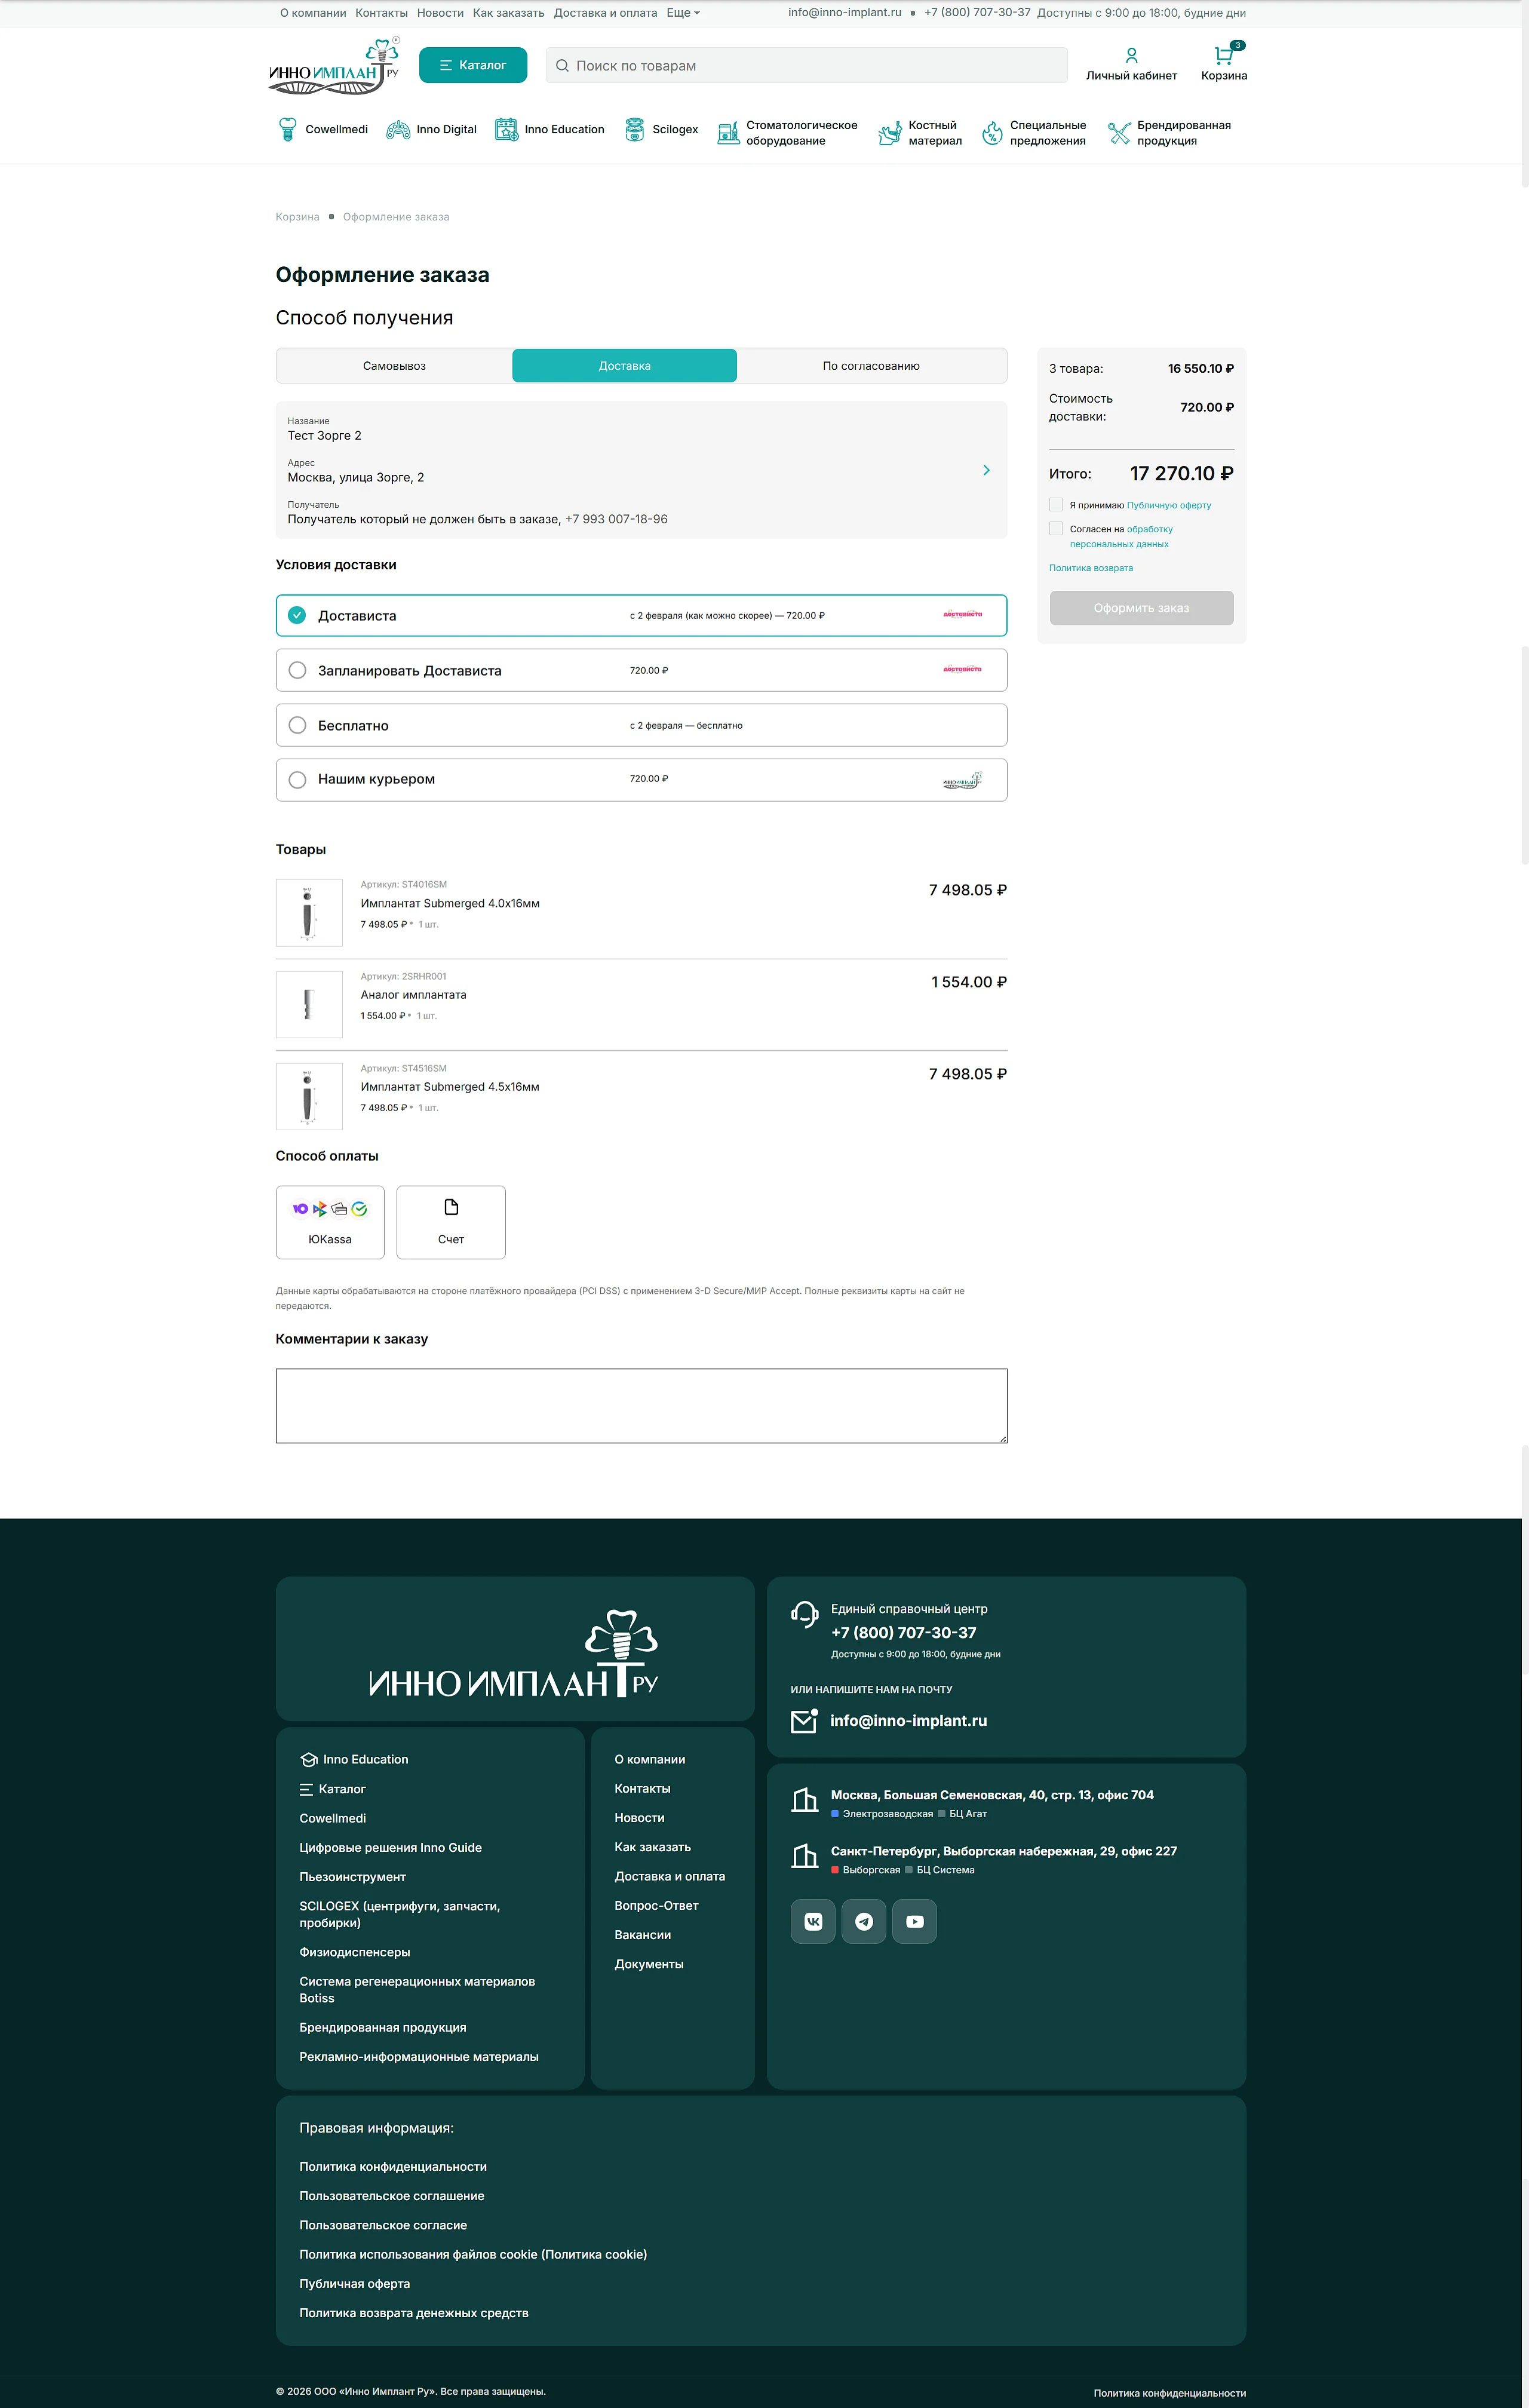
Task: Open the bone material category icon
Action: tap(890, 133)
